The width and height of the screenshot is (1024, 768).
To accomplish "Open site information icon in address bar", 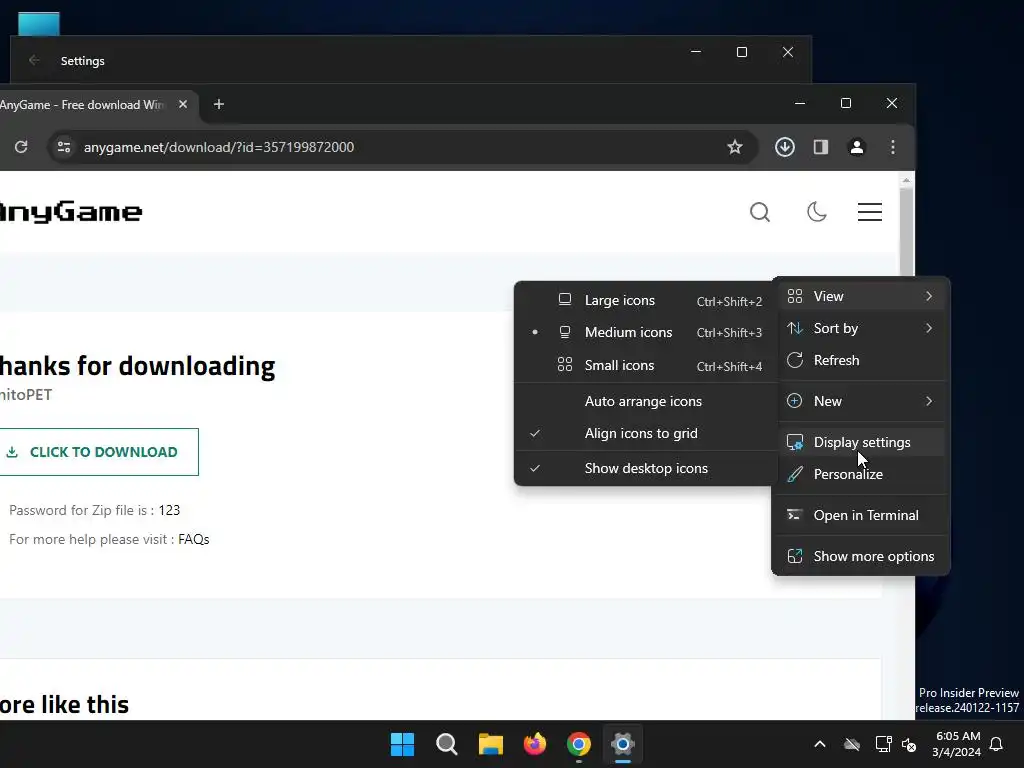I will 63,147.
